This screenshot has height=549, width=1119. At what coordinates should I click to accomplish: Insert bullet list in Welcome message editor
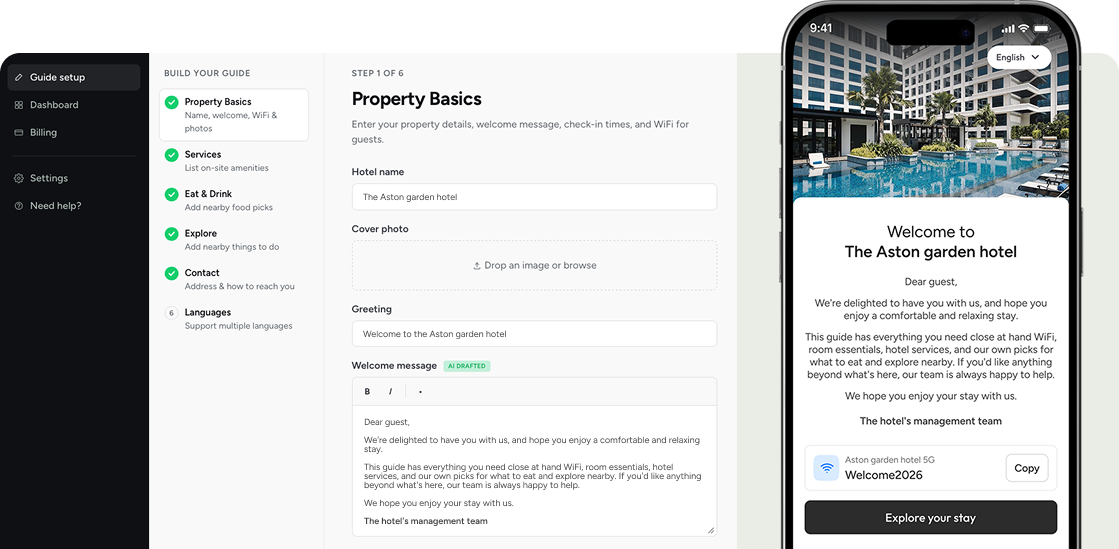420,391
